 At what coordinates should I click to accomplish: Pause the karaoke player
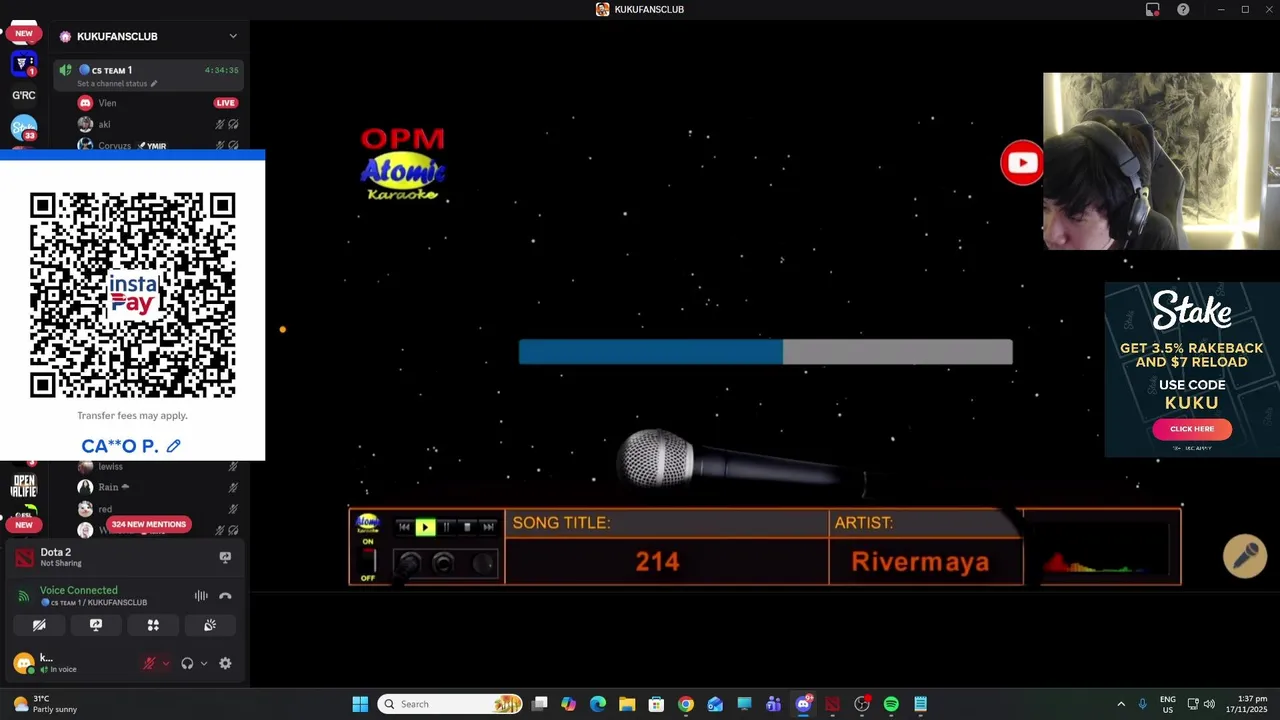[446, 527]
